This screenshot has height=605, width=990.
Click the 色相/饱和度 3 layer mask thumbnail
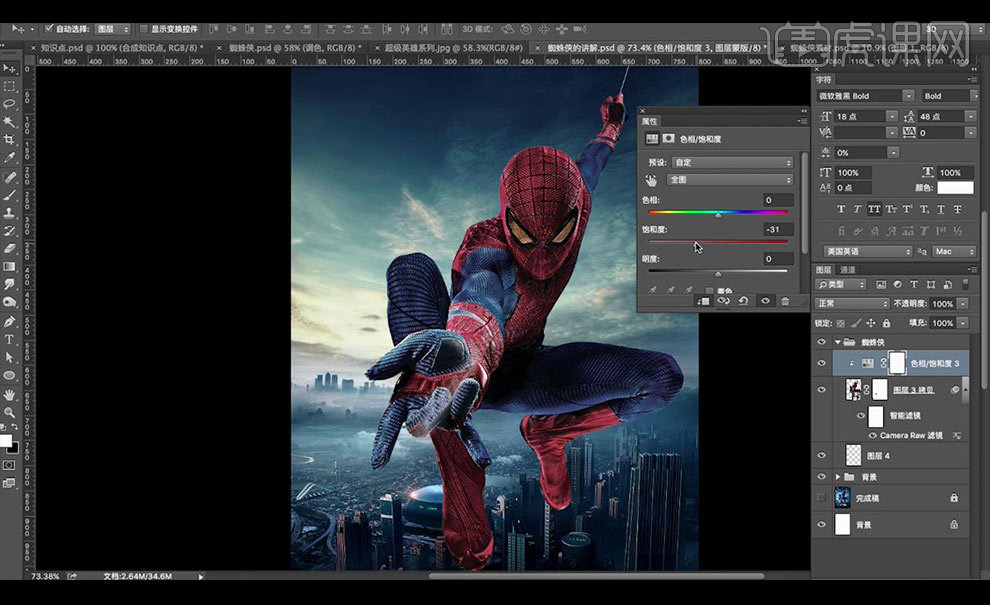coord(897,363)
